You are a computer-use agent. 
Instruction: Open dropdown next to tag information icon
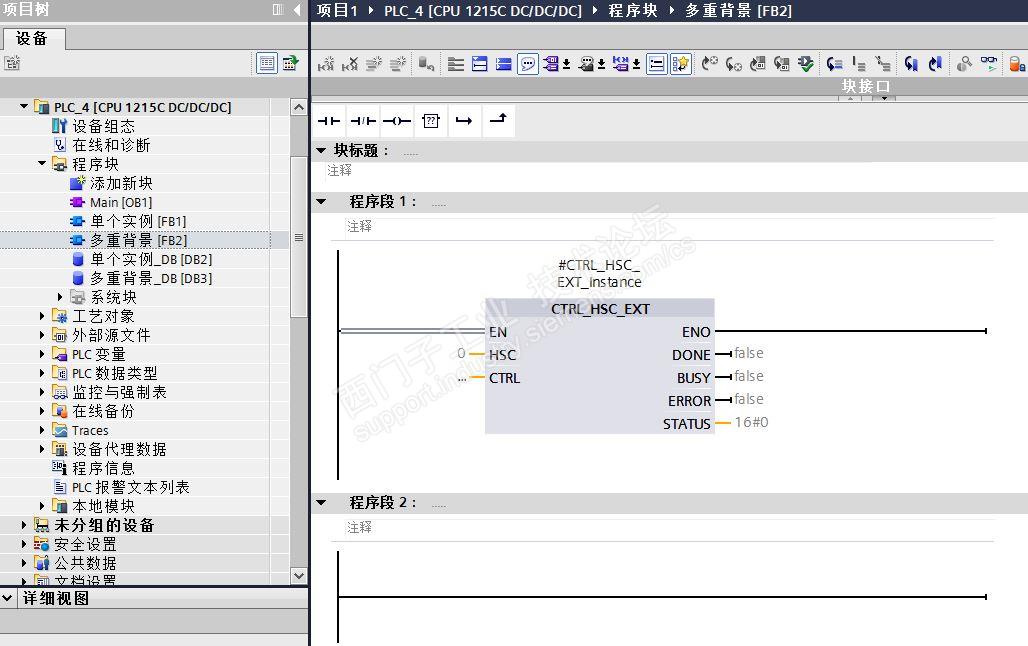[601, 64]
